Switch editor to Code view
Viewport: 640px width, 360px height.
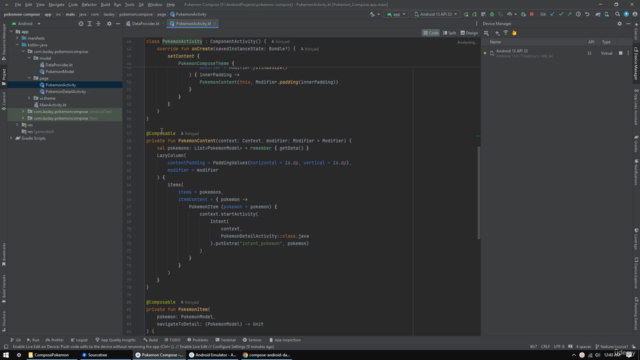point(431,33)
